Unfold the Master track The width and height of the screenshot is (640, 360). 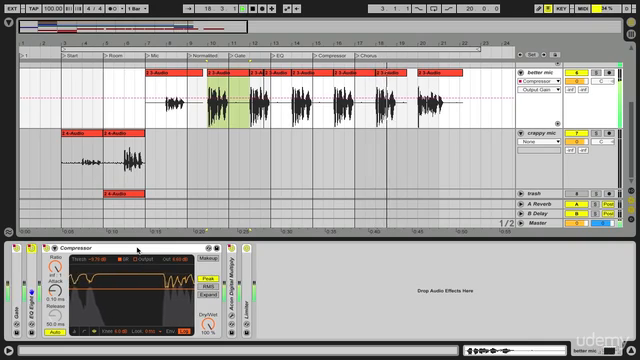[521, 223]
